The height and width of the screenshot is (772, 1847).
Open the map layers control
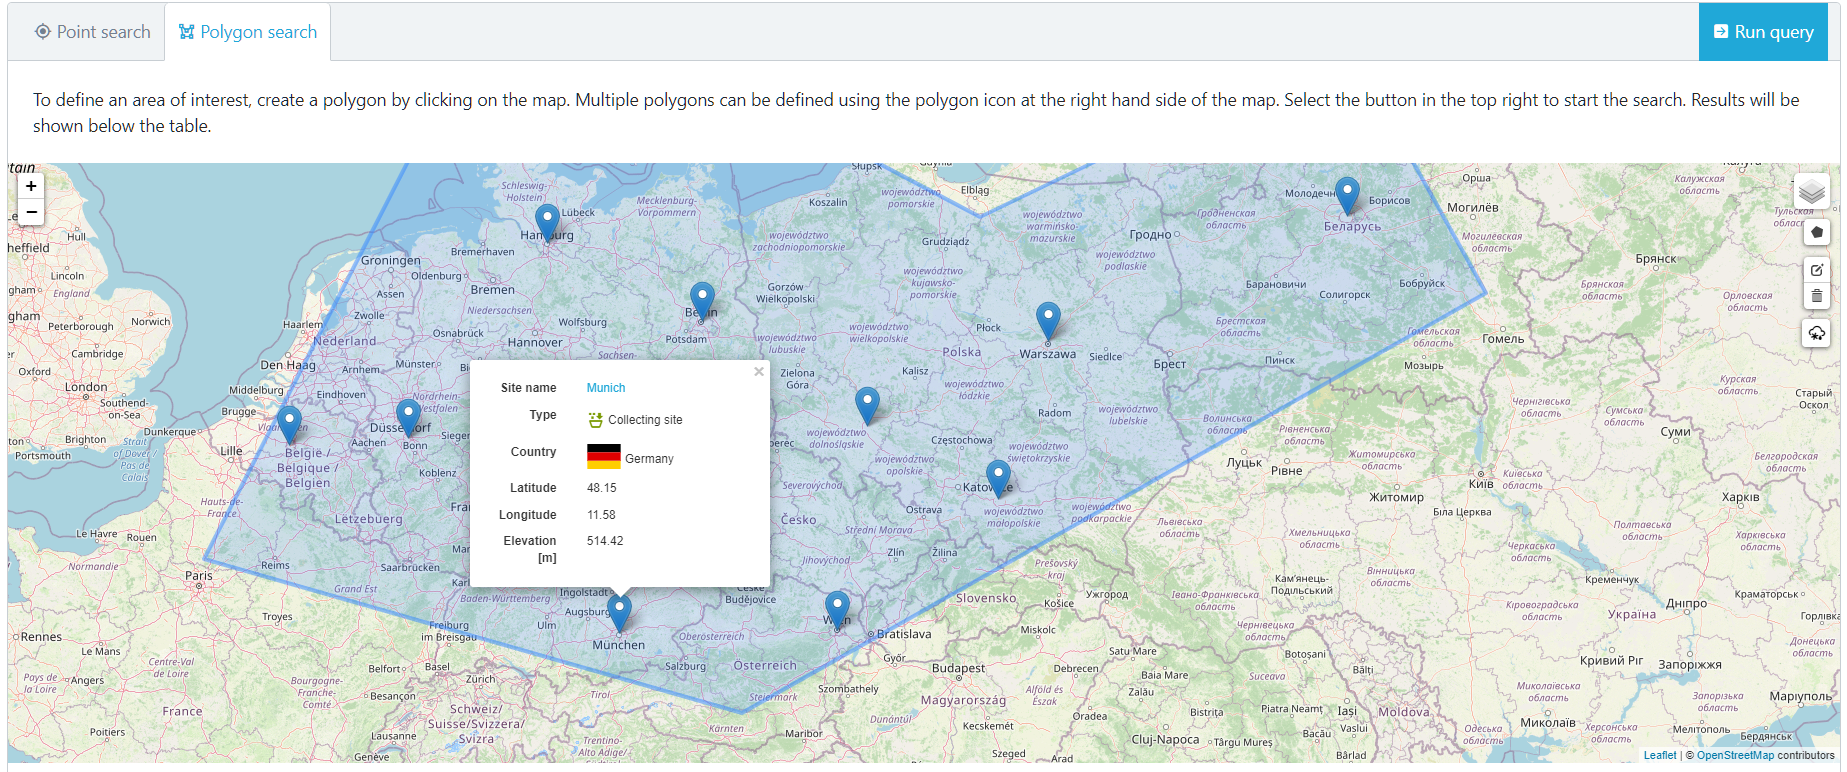(1811, 191)
